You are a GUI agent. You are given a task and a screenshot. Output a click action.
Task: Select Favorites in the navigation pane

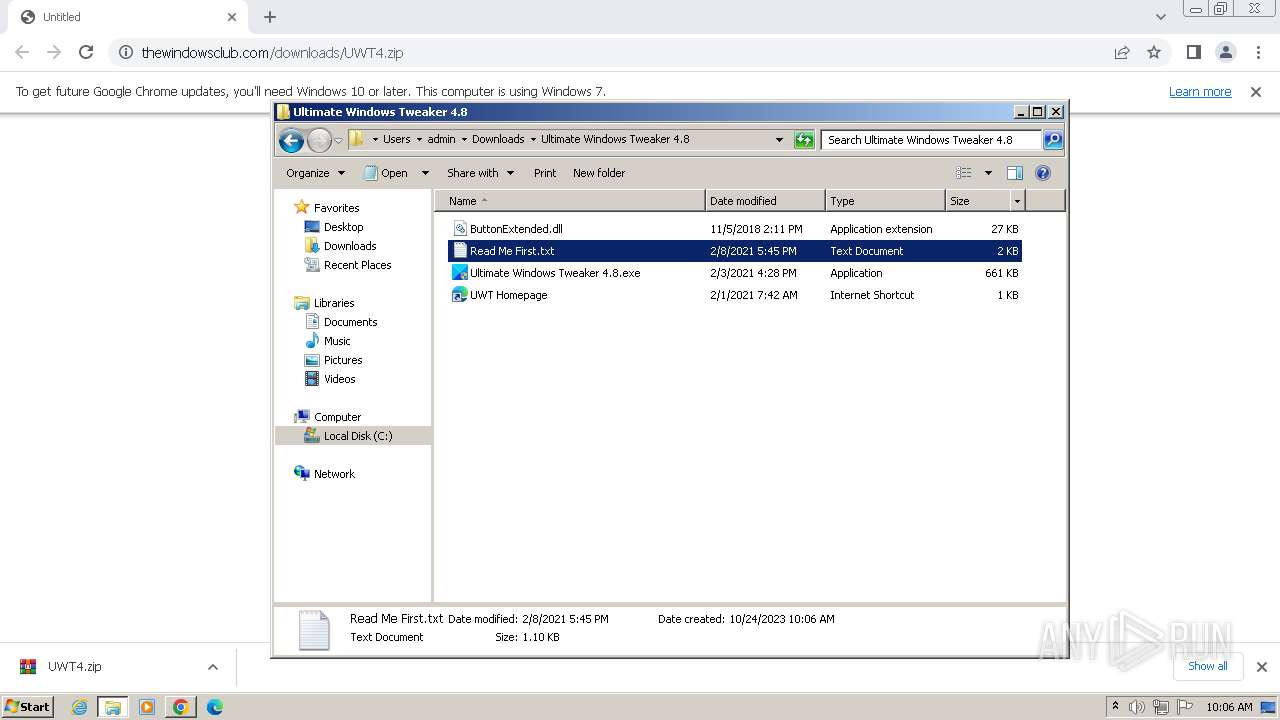tap(336, 208)
